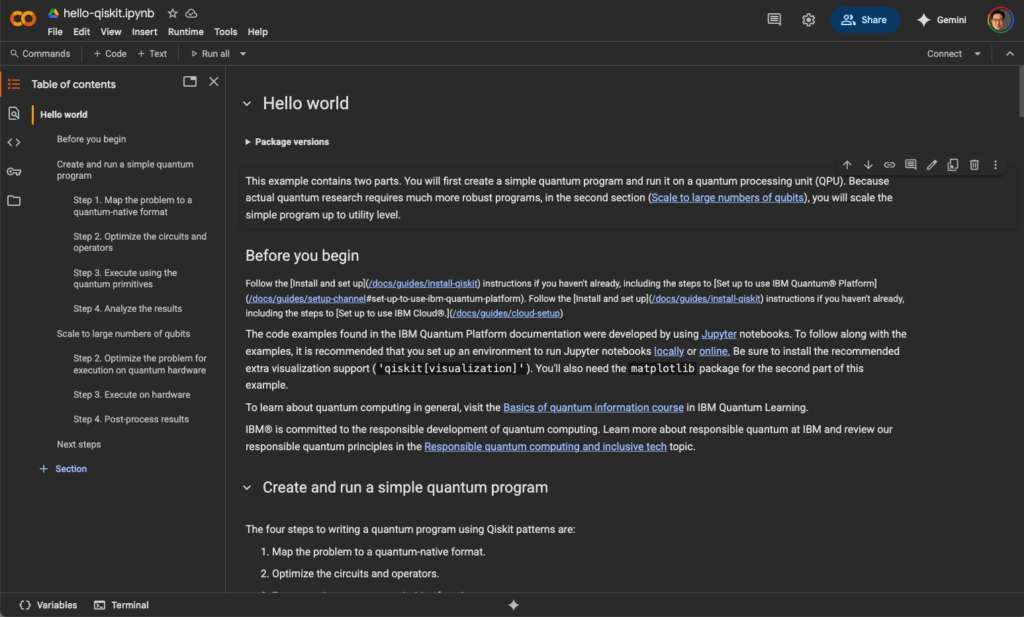Open the File menu
This screenshot has width=1024, height=617.
55,31
